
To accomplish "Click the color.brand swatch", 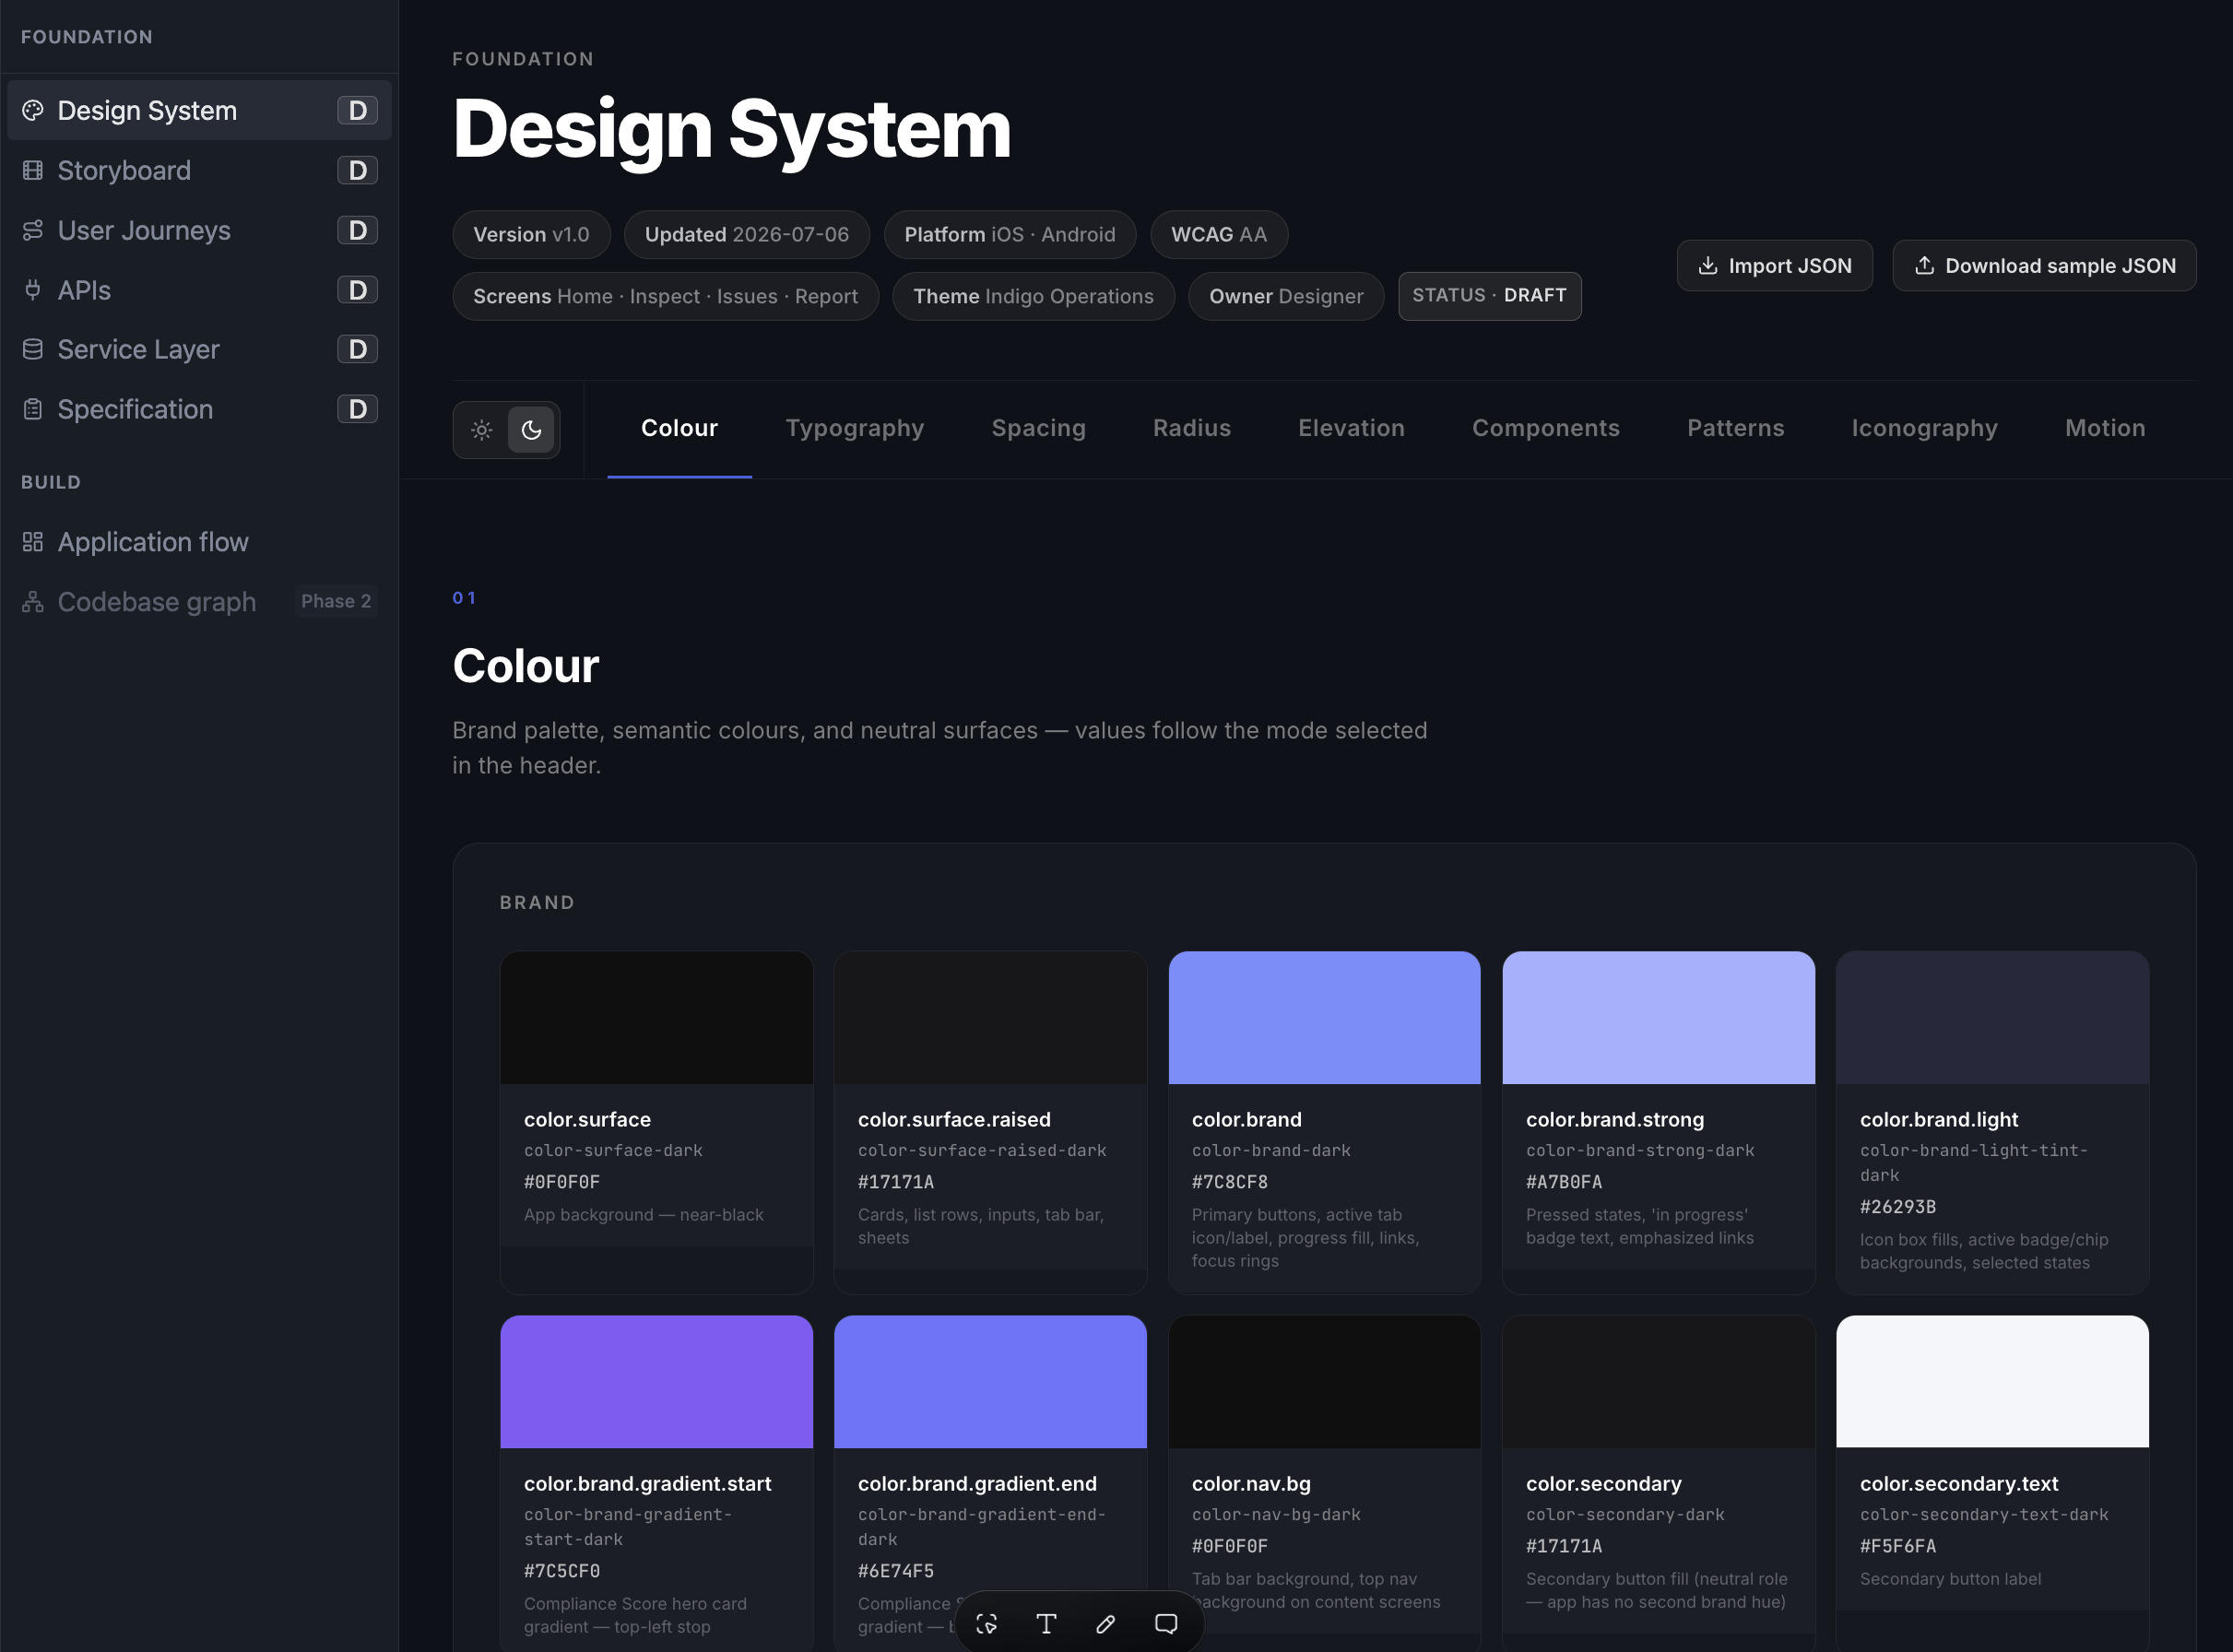I will (x=1324, y=1018).
